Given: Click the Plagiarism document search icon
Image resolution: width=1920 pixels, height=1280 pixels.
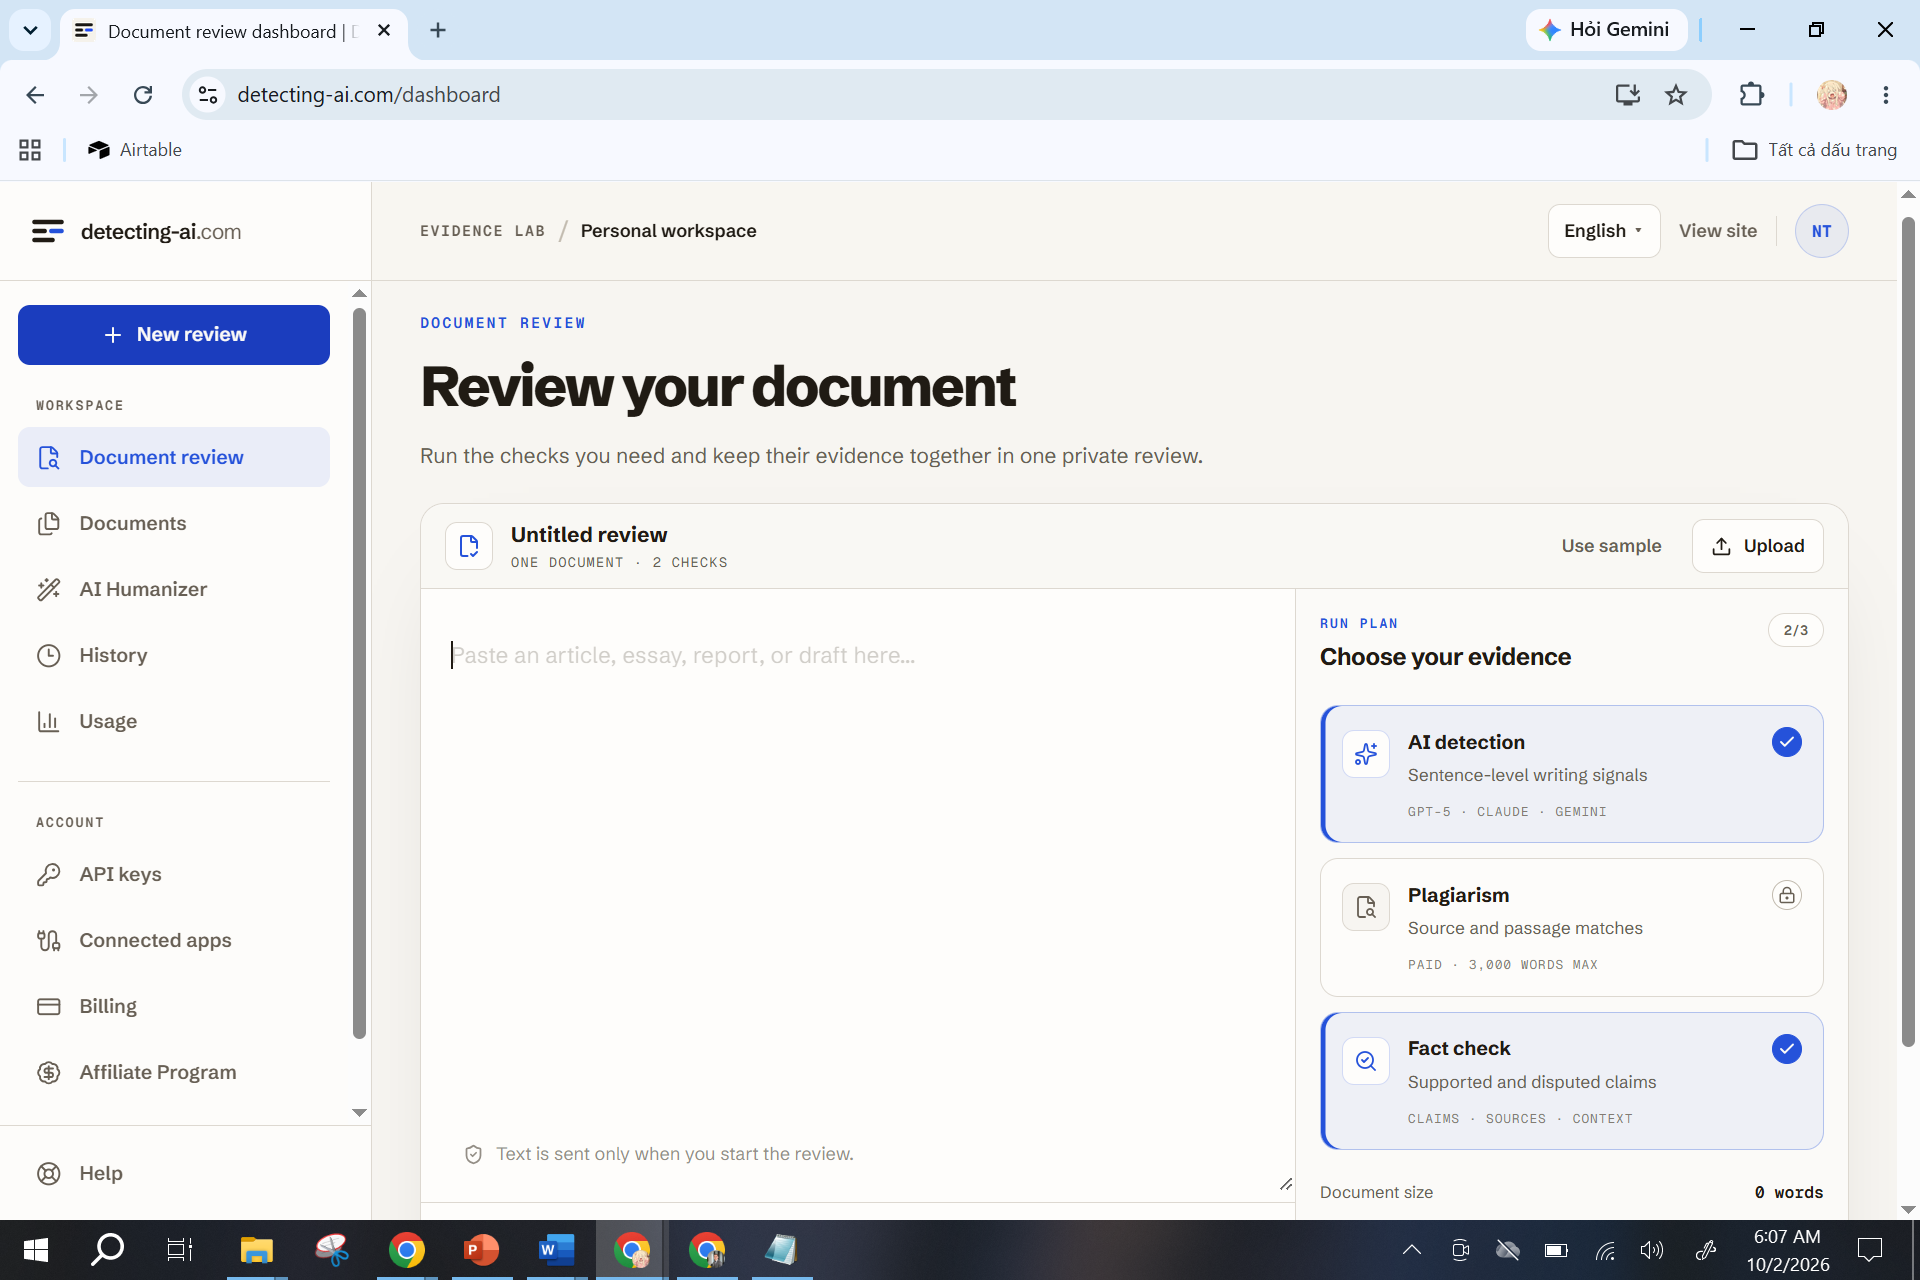Looking at the screenshot, I should [x=1365, y=907].
